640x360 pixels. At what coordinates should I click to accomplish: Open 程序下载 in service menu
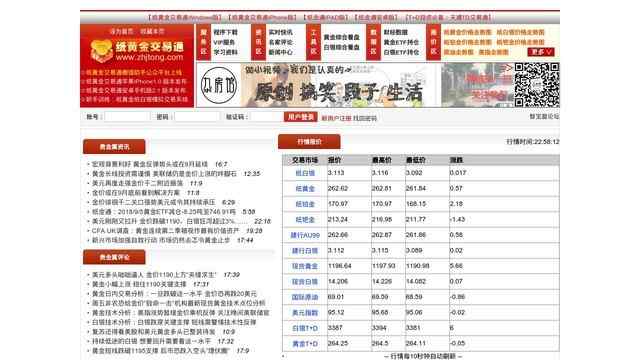pyautogui.click(x=225, y=32)
